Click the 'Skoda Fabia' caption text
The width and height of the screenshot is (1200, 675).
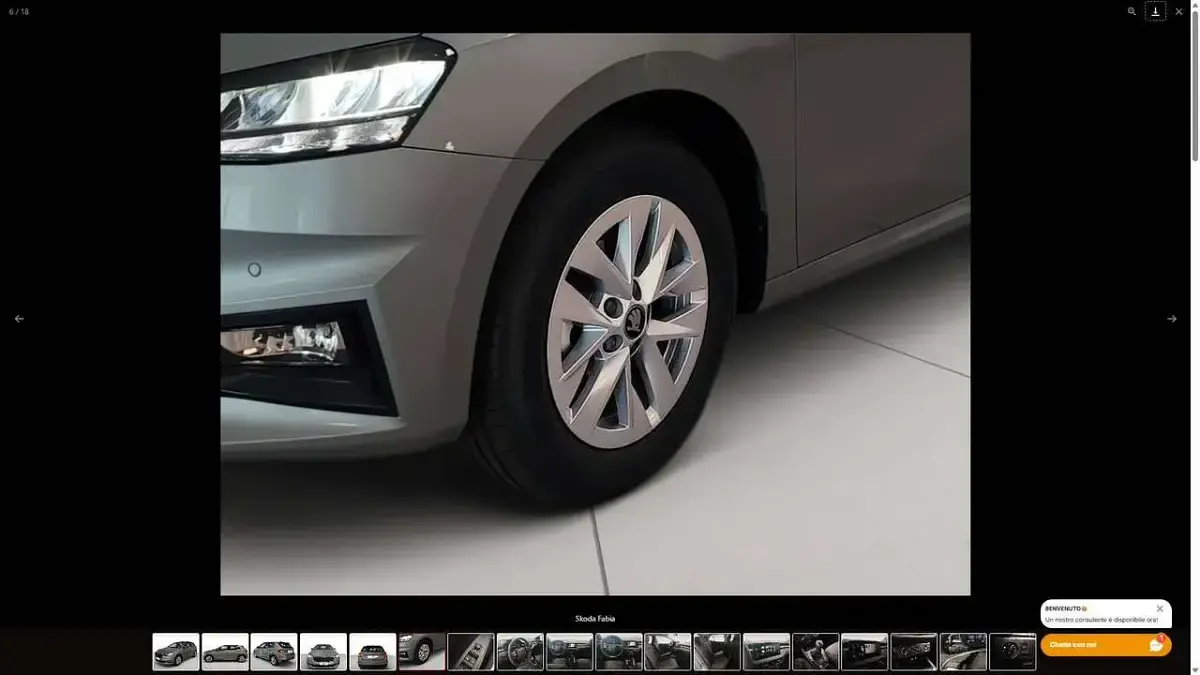(x=595, y=619)
